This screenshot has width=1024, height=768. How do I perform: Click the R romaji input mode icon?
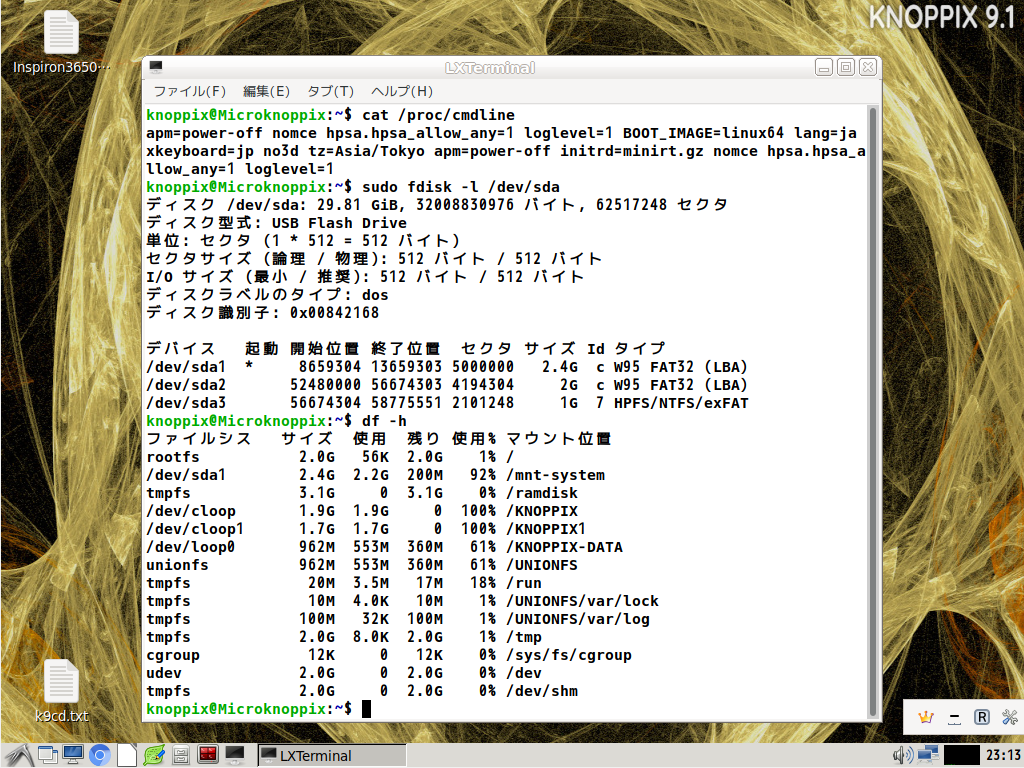(x=982, y=718)
